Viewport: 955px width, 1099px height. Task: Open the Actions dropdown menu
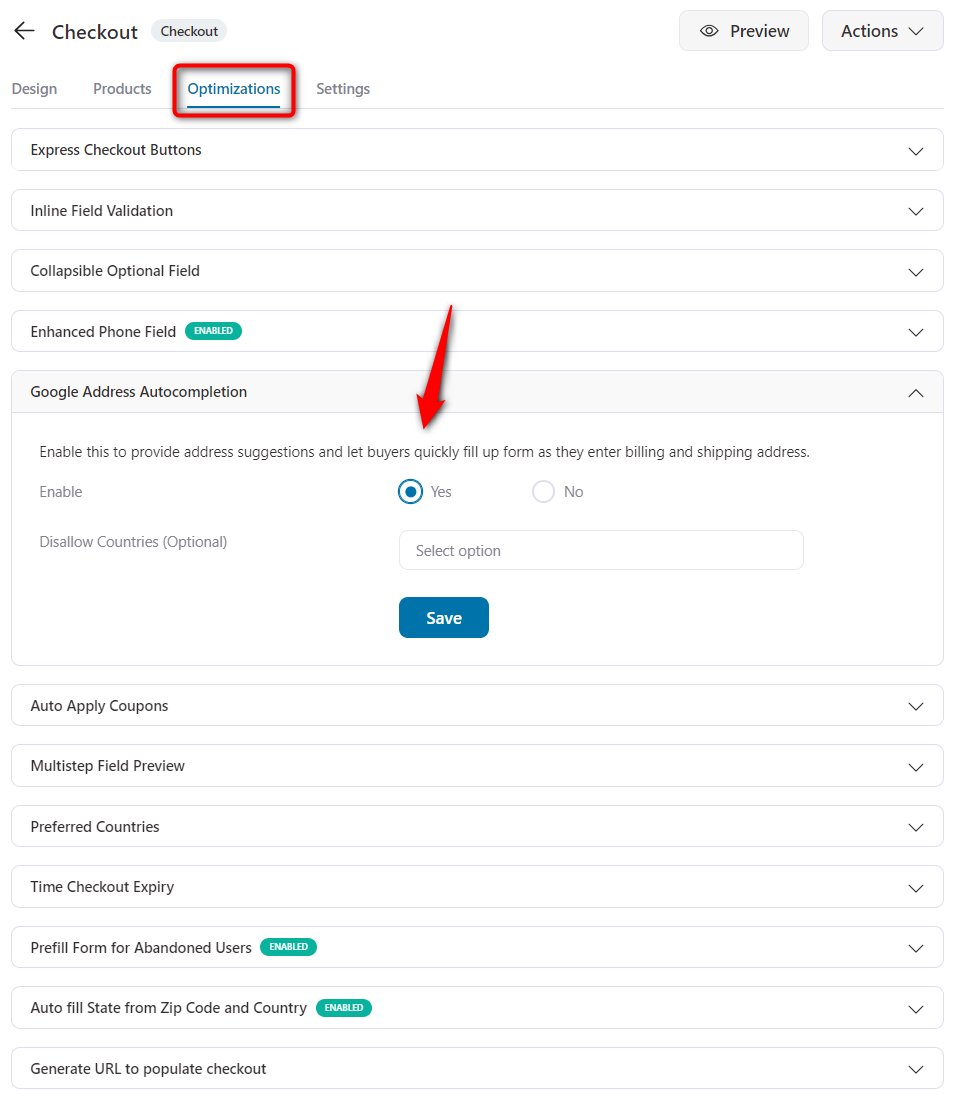882,30
